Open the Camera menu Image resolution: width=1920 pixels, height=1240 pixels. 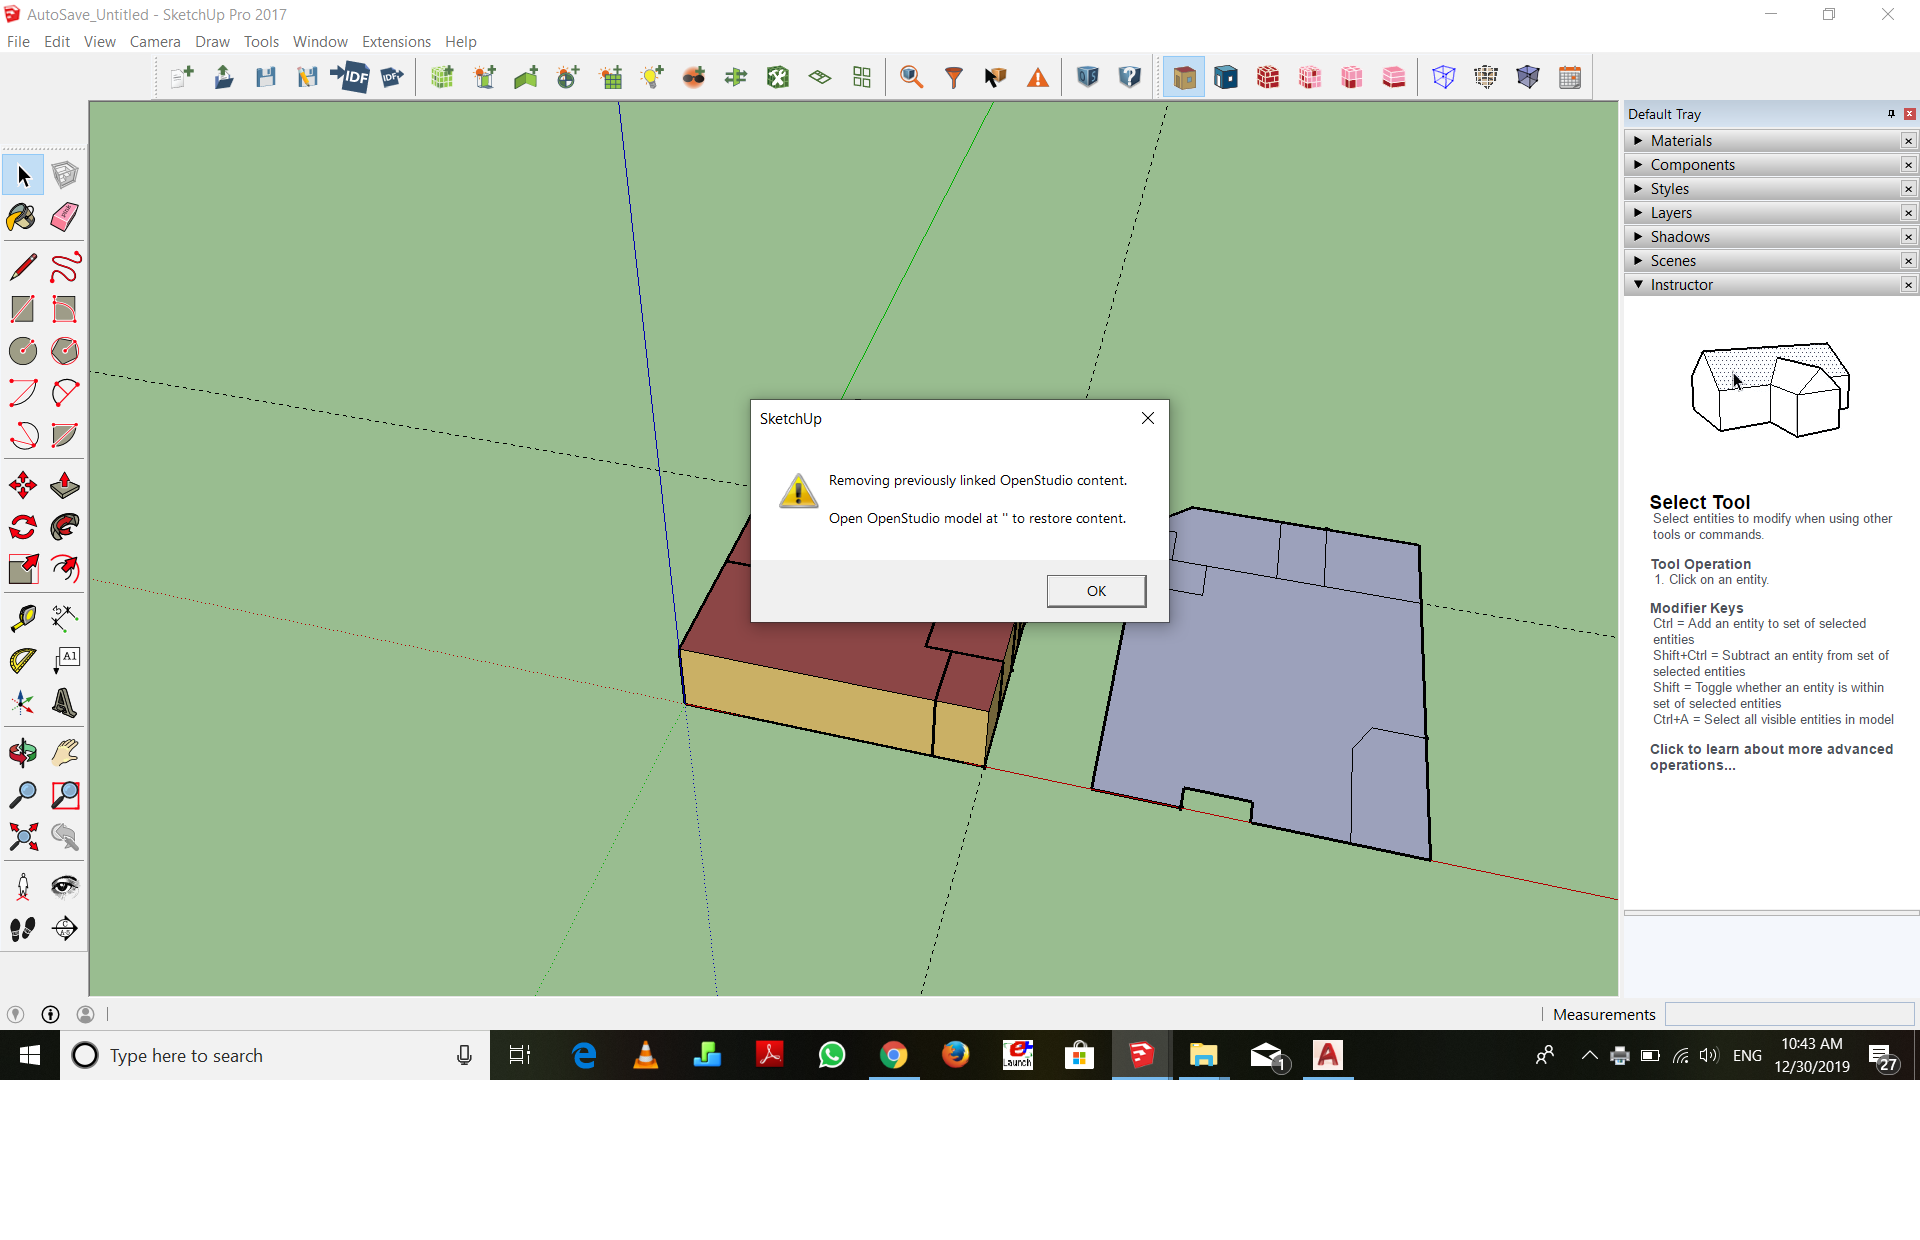[x=155, y=42]
